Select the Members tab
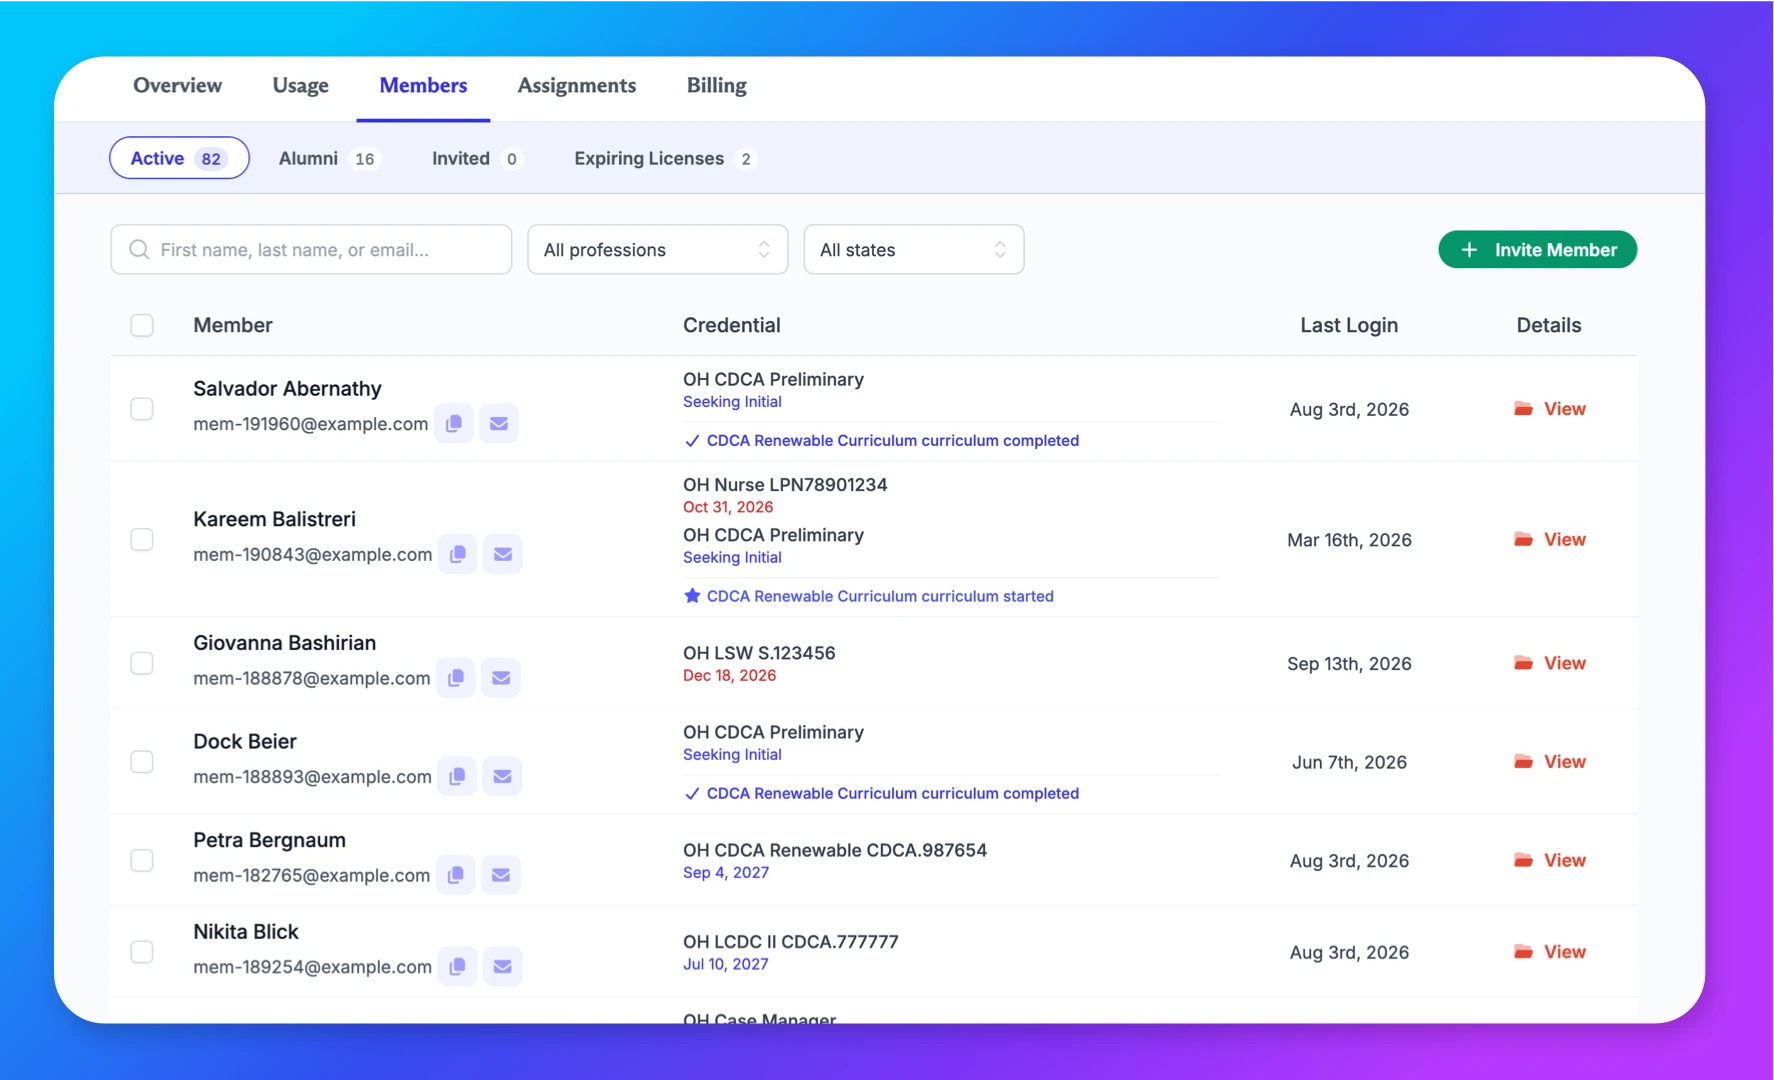Screen dimensions: 1774x1080 (424, 86)
